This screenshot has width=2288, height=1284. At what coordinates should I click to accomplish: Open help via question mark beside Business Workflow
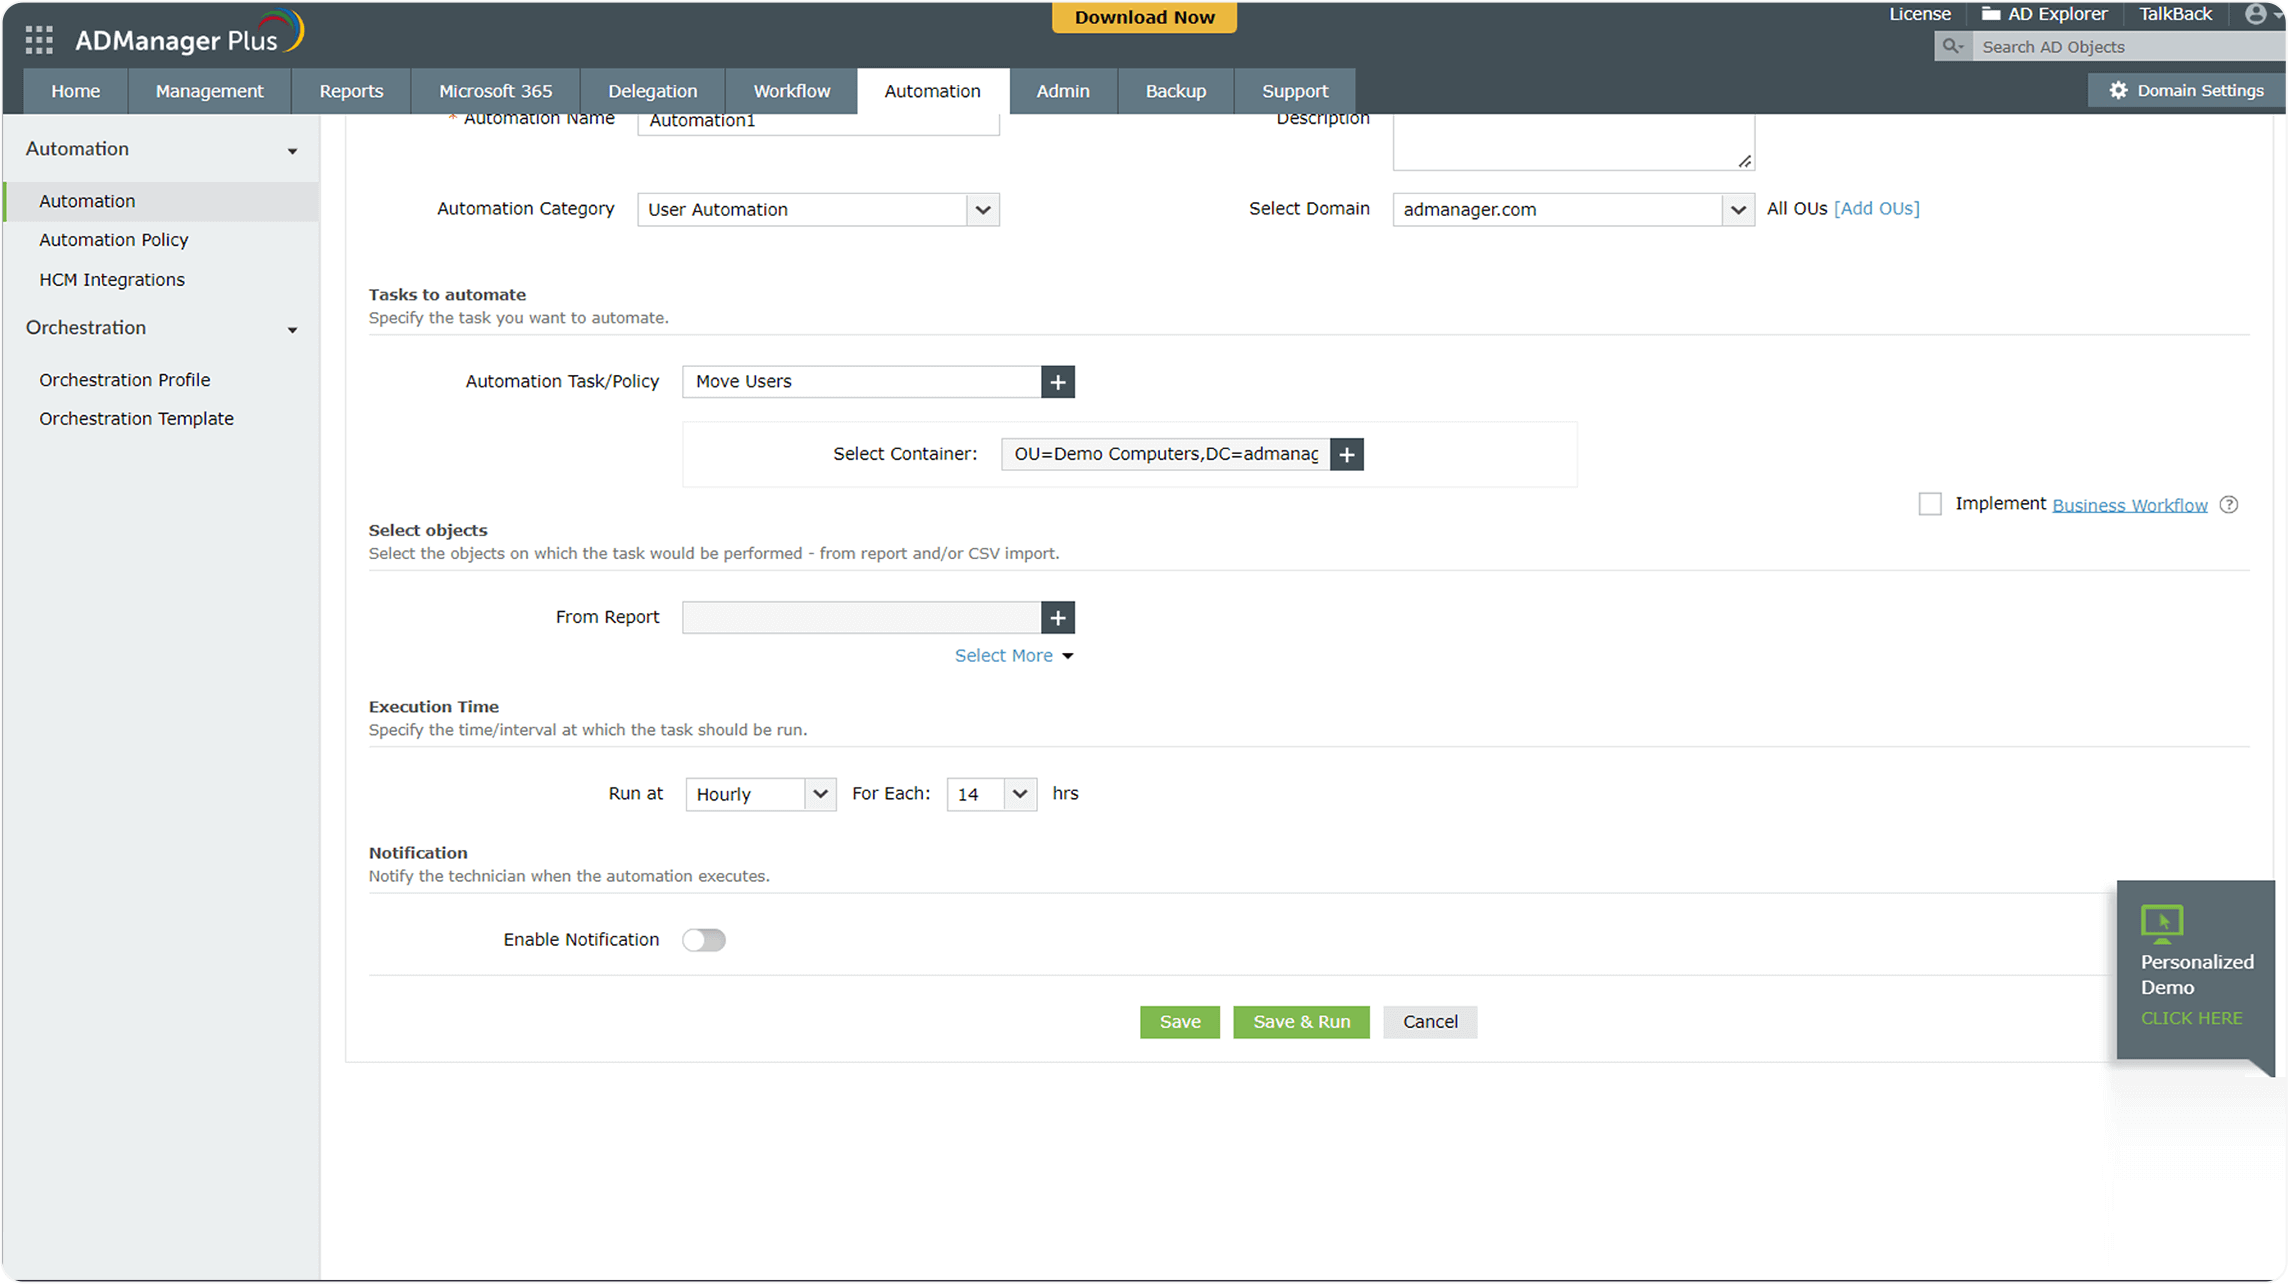2229,504
